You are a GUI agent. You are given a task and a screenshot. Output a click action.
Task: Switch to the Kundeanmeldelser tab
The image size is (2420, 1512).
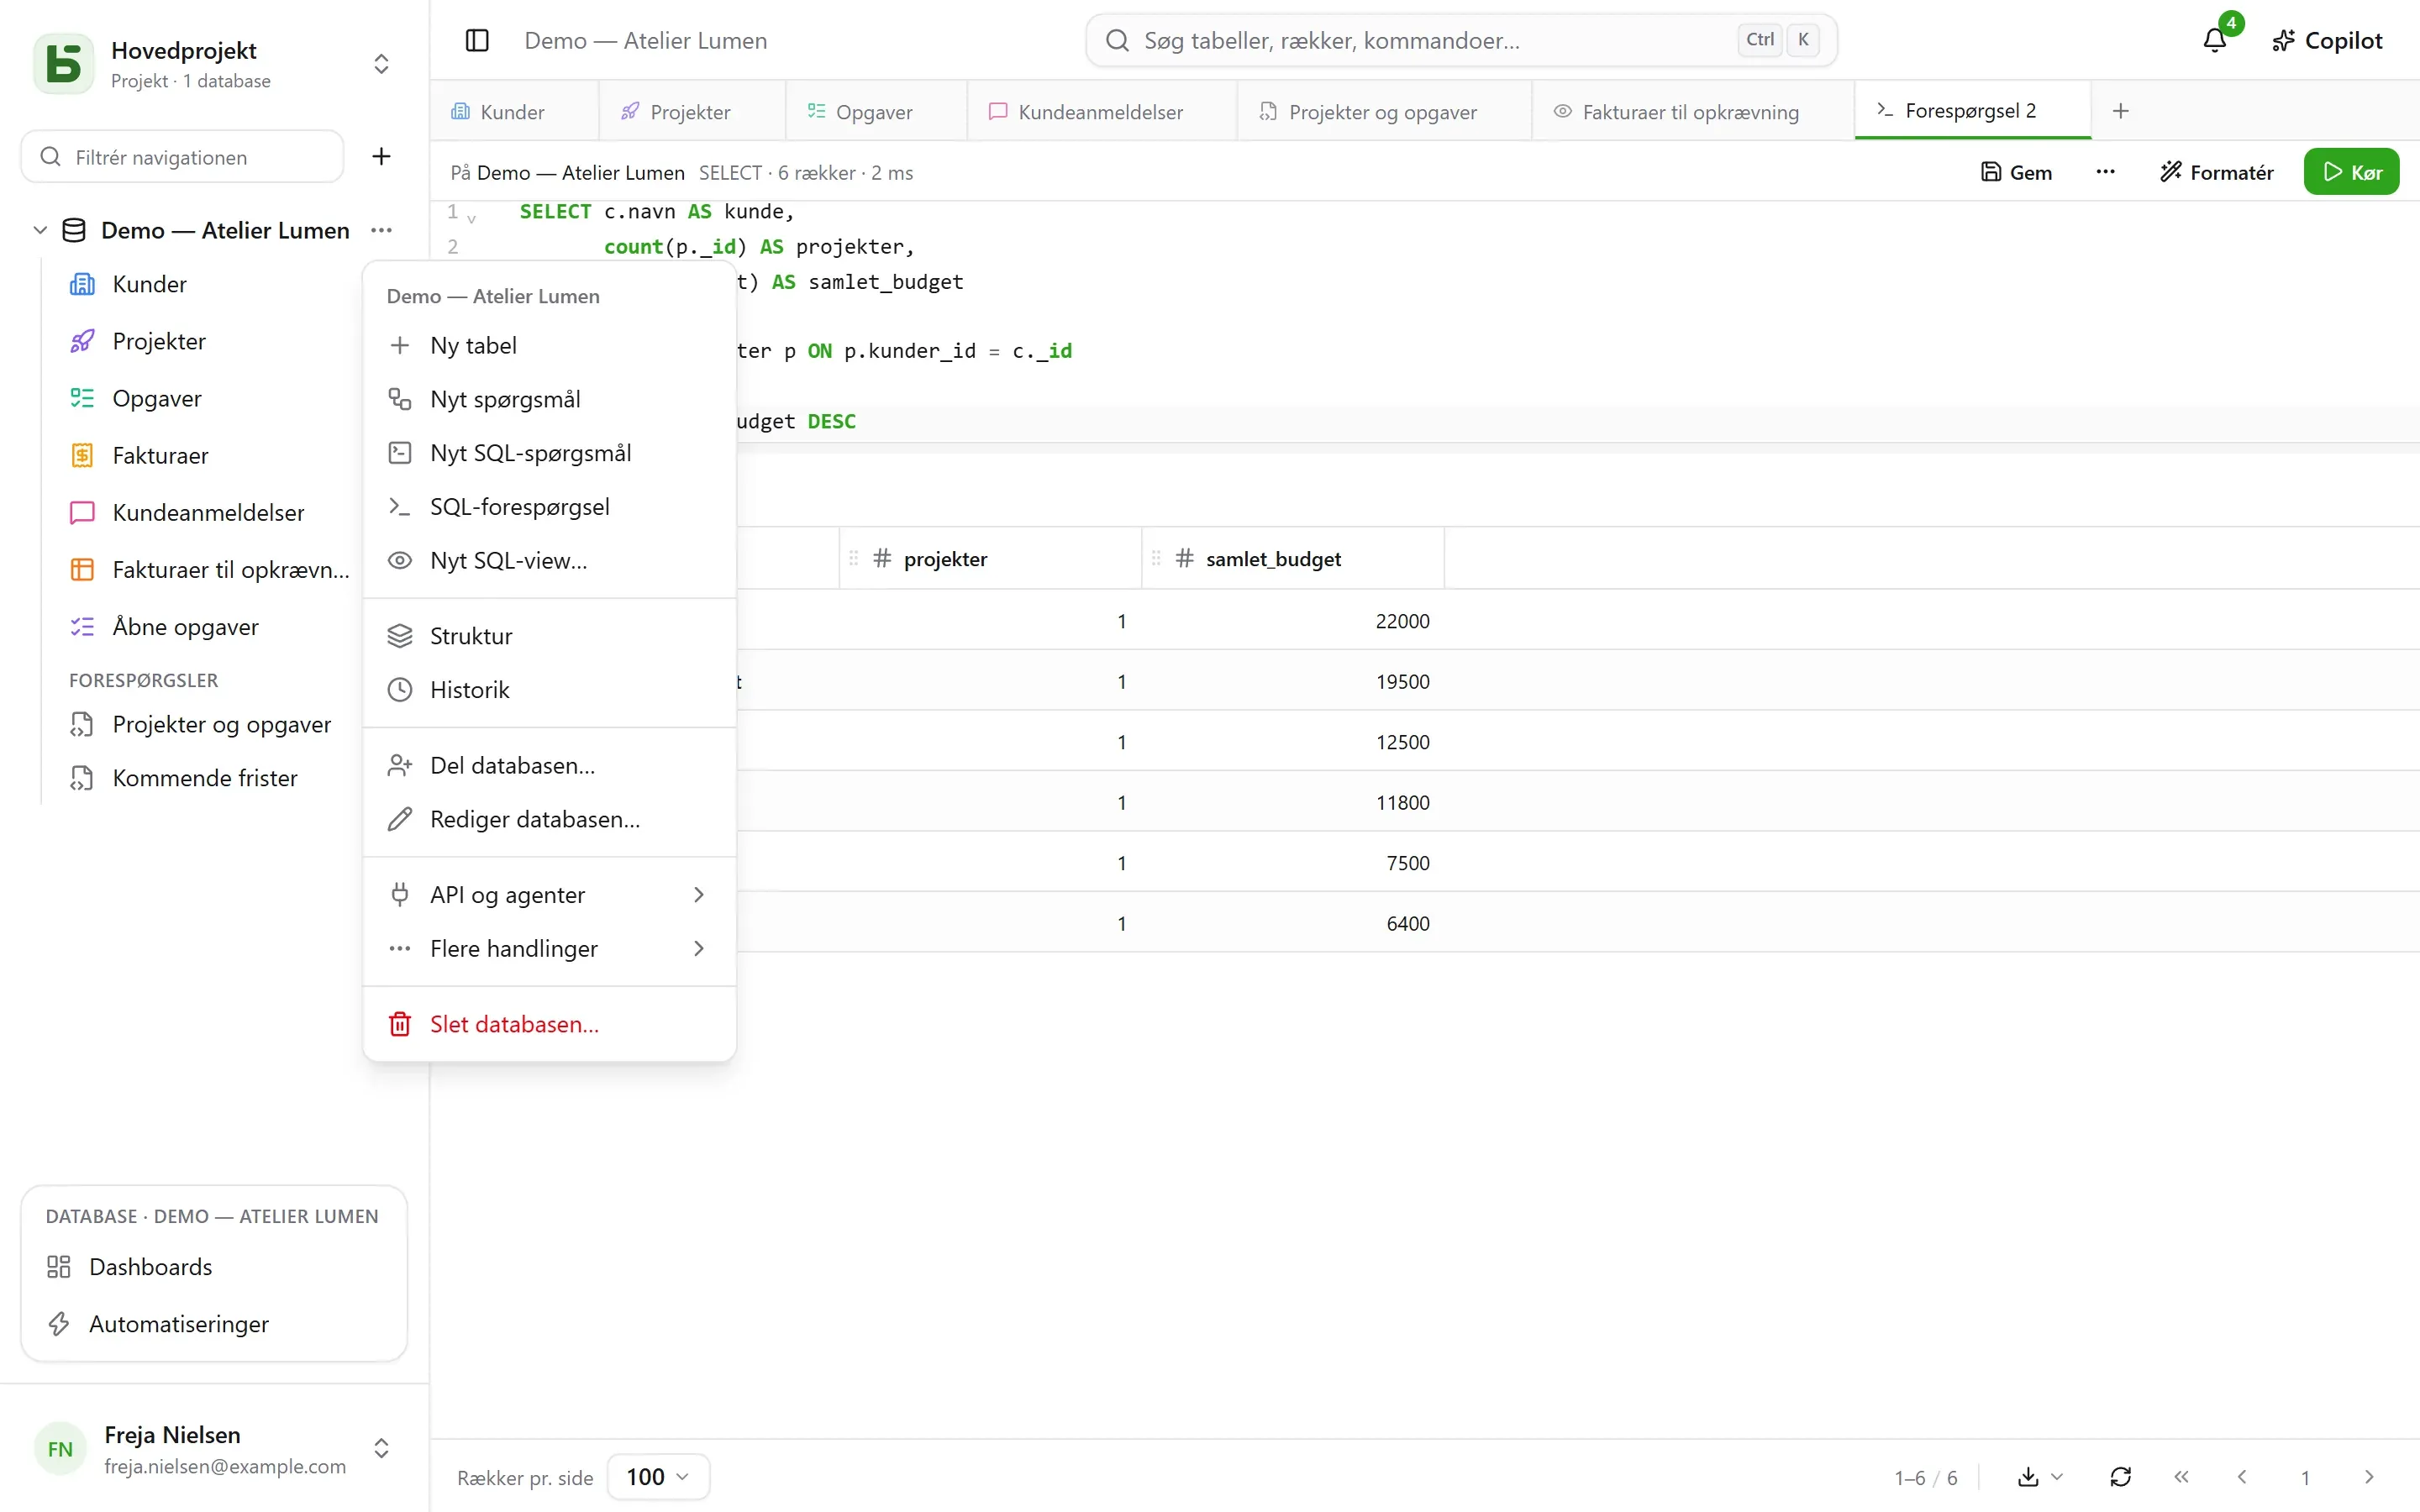[x=1101, y=112]
